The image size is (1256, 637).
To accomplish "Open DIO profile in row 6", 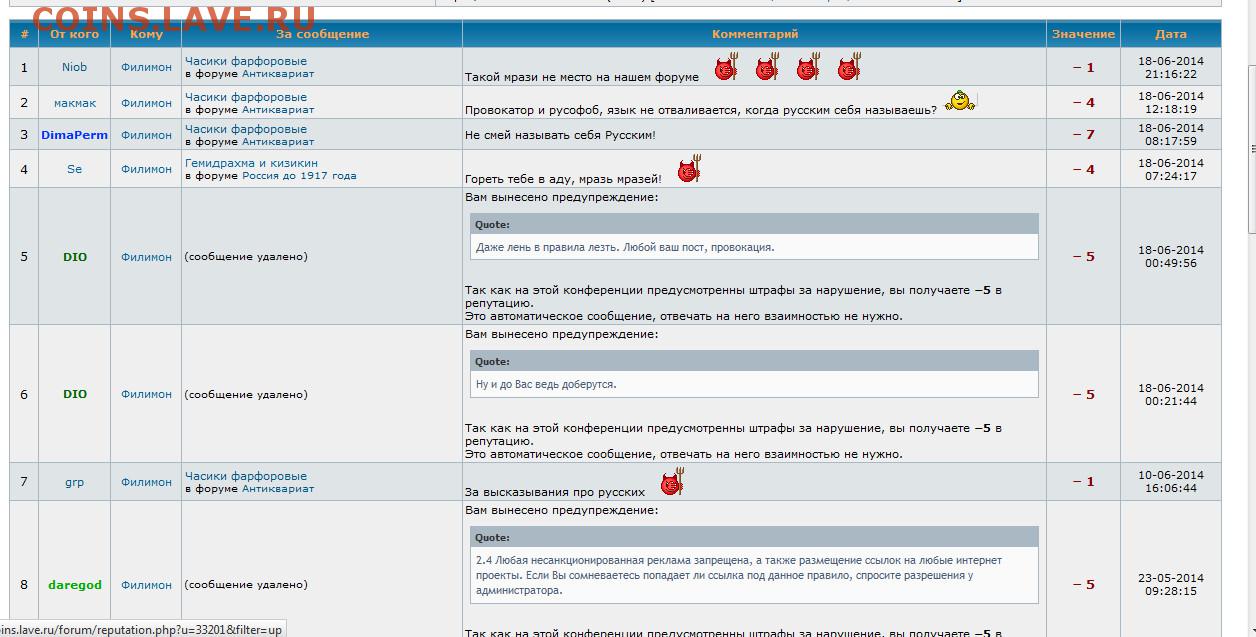I will point(75,394).
